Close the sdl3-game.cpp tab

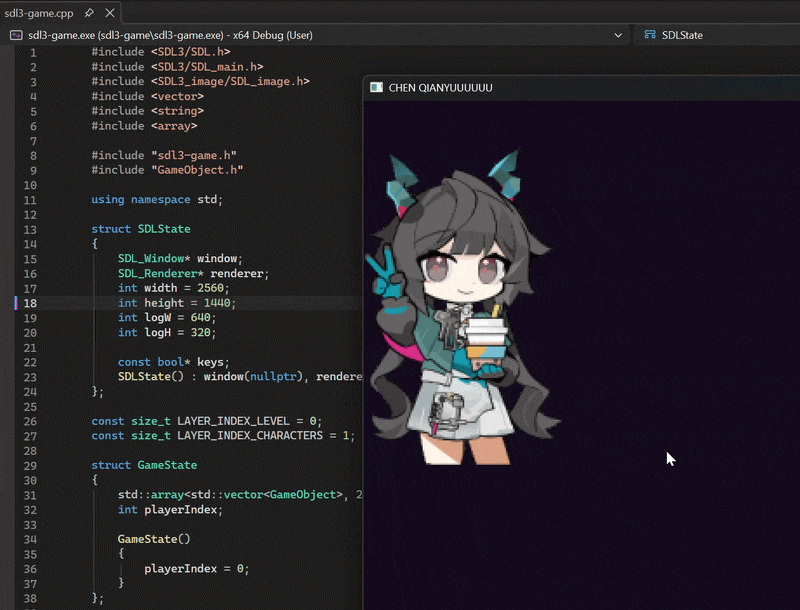point(110,13)
